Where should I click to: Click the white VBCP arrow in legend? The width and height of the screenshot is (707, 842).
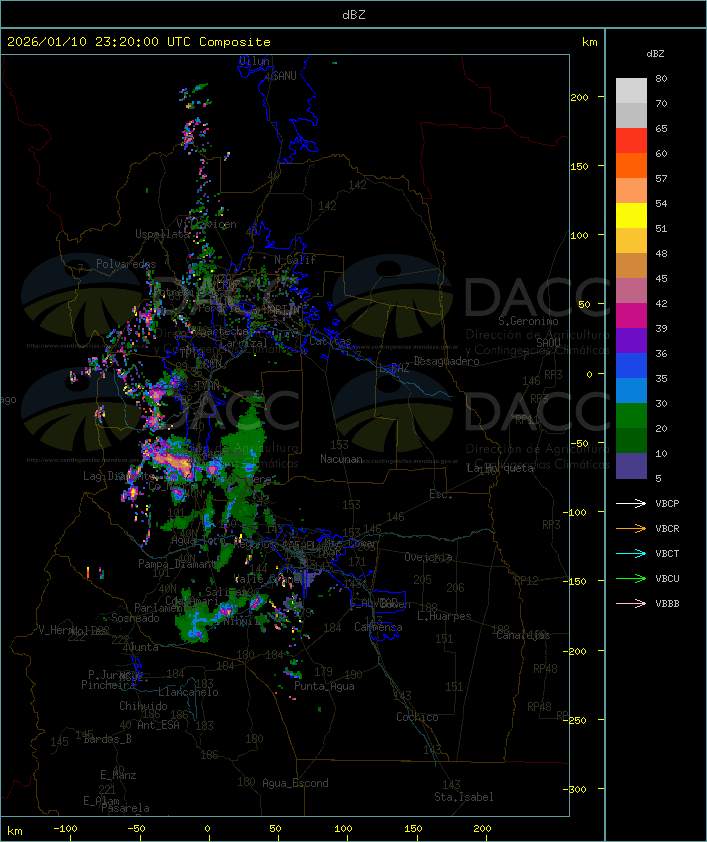631,503
